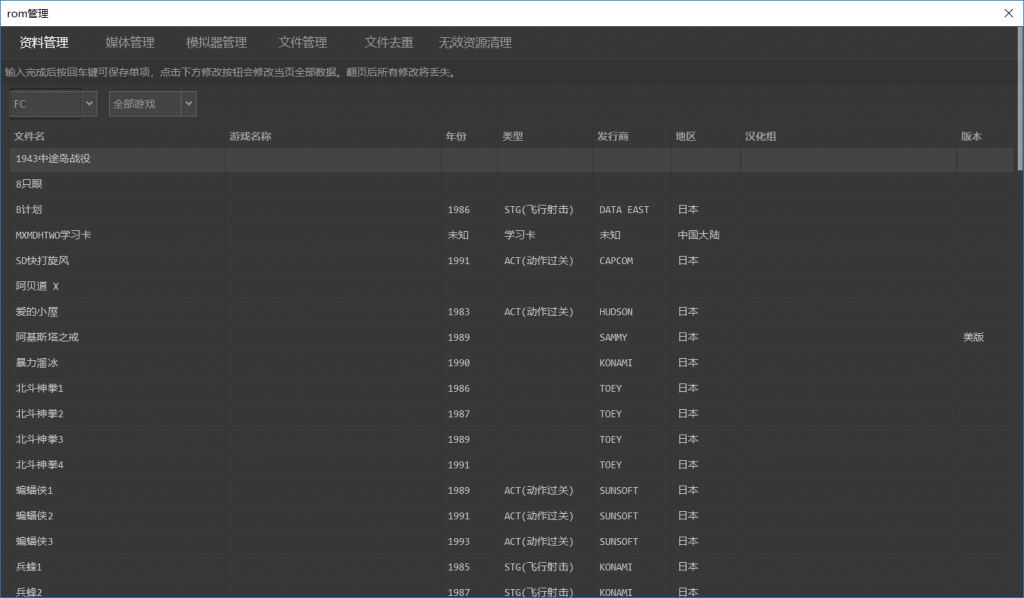This screenshot has height=598, width=1024.
Task: Click the 发行商 column header
Action: [x=612, y=136]
